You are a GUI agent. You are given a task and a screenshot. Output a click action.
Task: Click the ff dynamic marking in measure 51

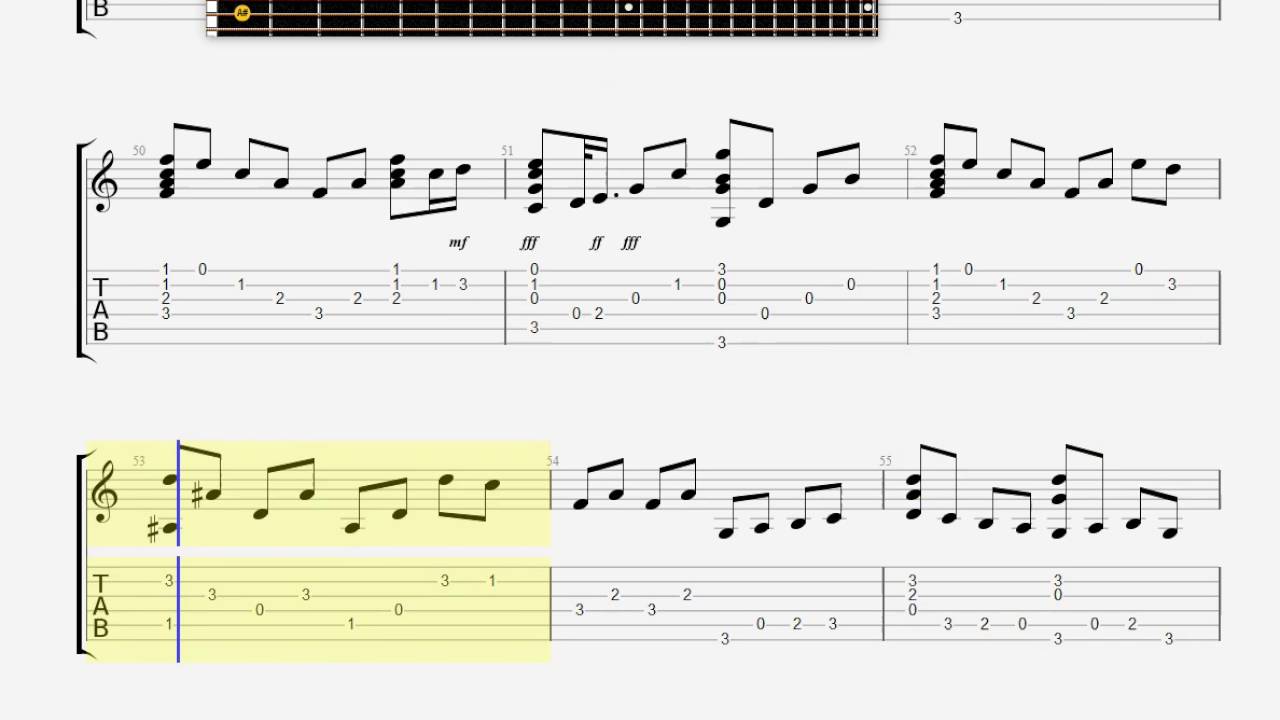click(596, 243)
